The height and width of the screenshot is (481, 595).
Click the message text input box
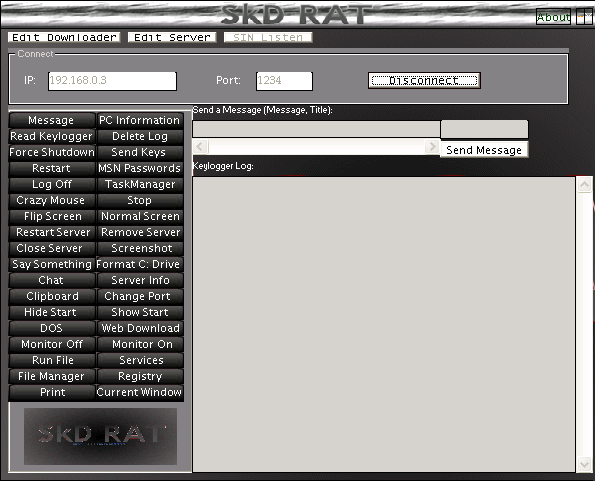(316, 129)
